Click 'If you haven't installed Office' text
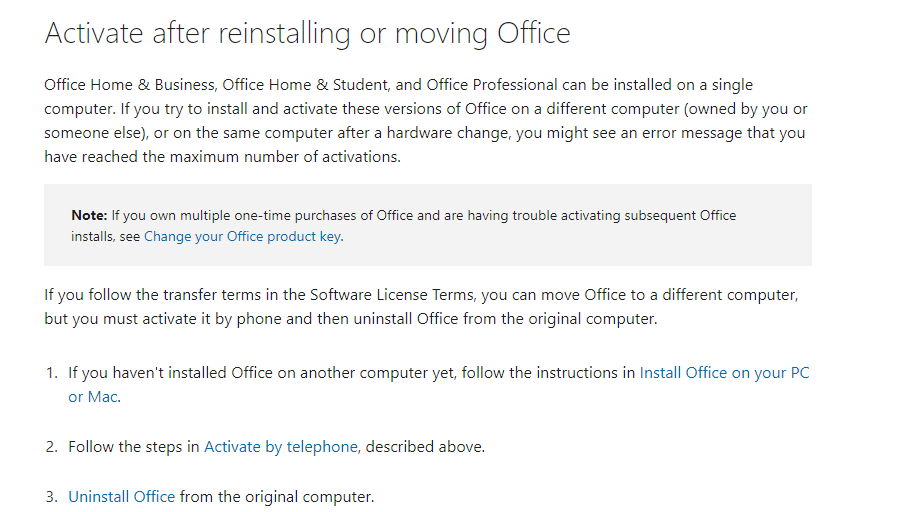This screenshot has width=904, height=512. pos(170,373)
